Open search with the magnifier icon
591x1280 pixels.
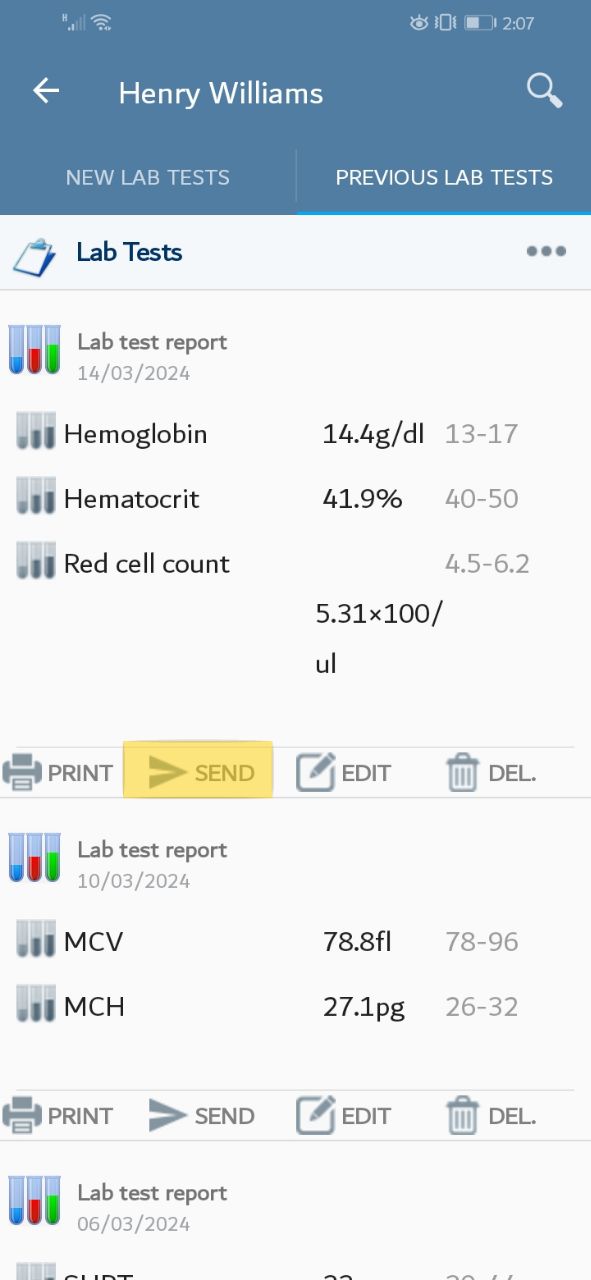544,90
